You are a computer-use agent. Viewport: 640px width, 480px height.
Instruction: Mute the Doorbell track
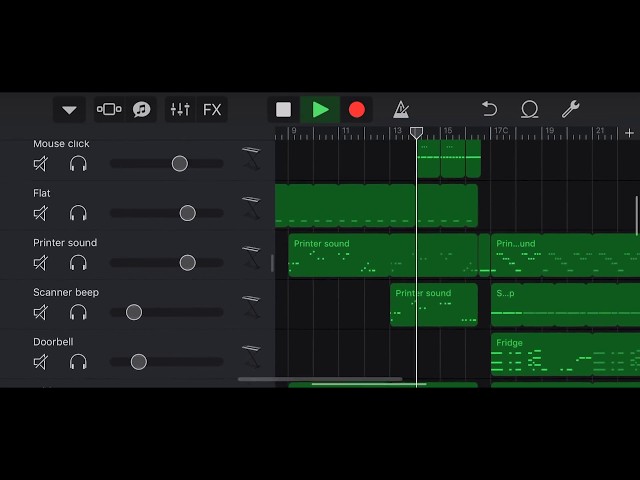pyautogui.click(x=41, y=361)
